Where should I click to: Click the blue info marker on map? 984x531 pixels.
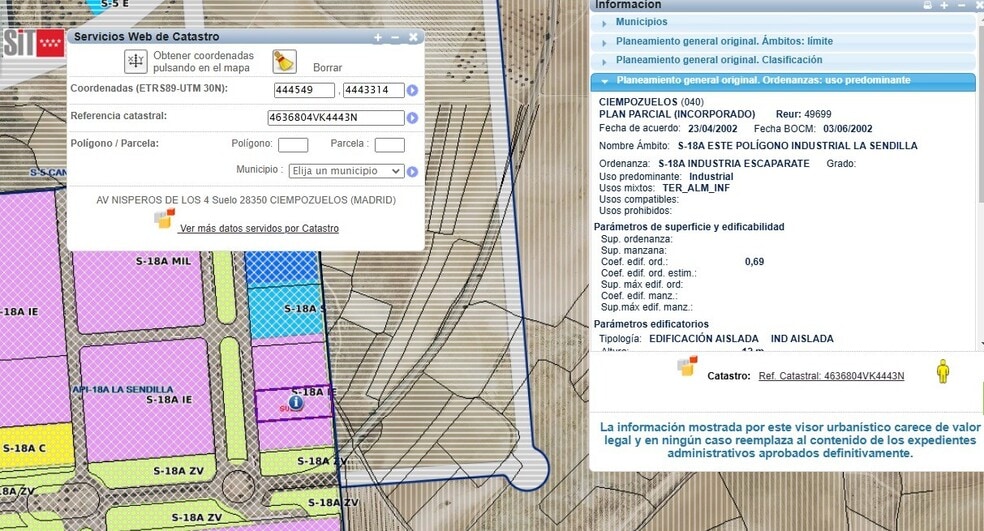coord(296,402)
